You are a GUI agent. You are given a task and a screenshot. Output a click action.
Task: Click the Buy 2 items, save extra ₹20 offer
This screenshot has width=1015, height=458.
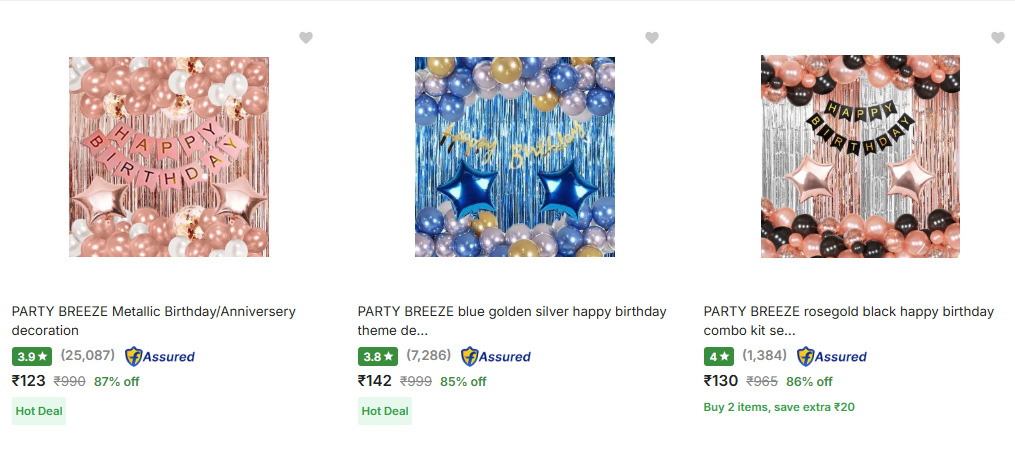(779, 407)
